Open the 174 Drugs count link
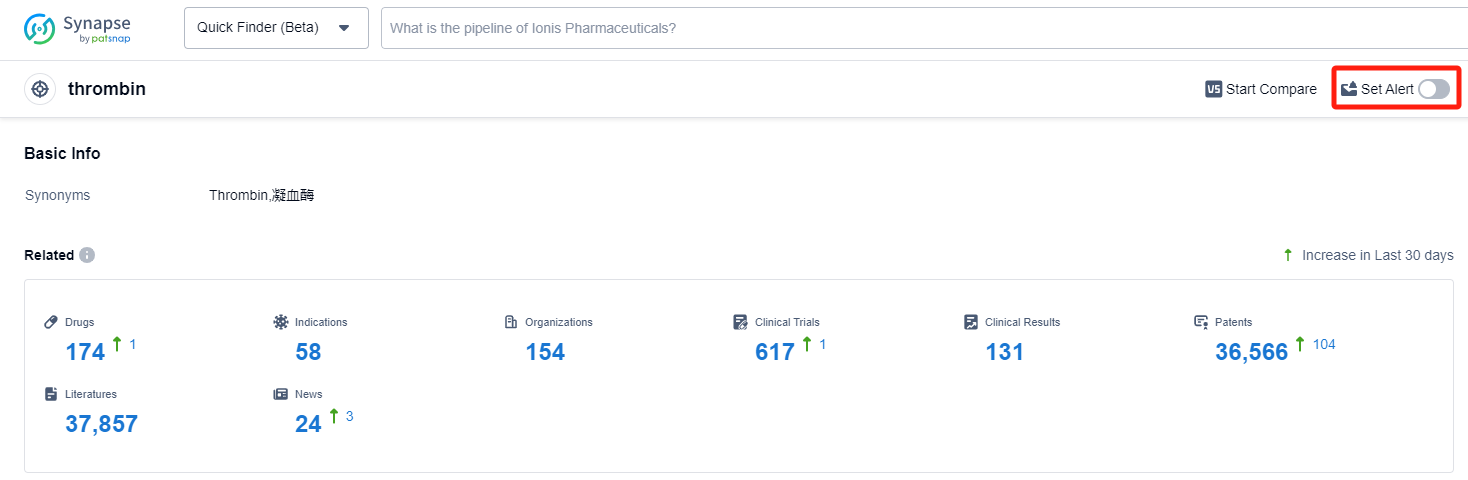The image size is (1468, 480). pos(85,352)
